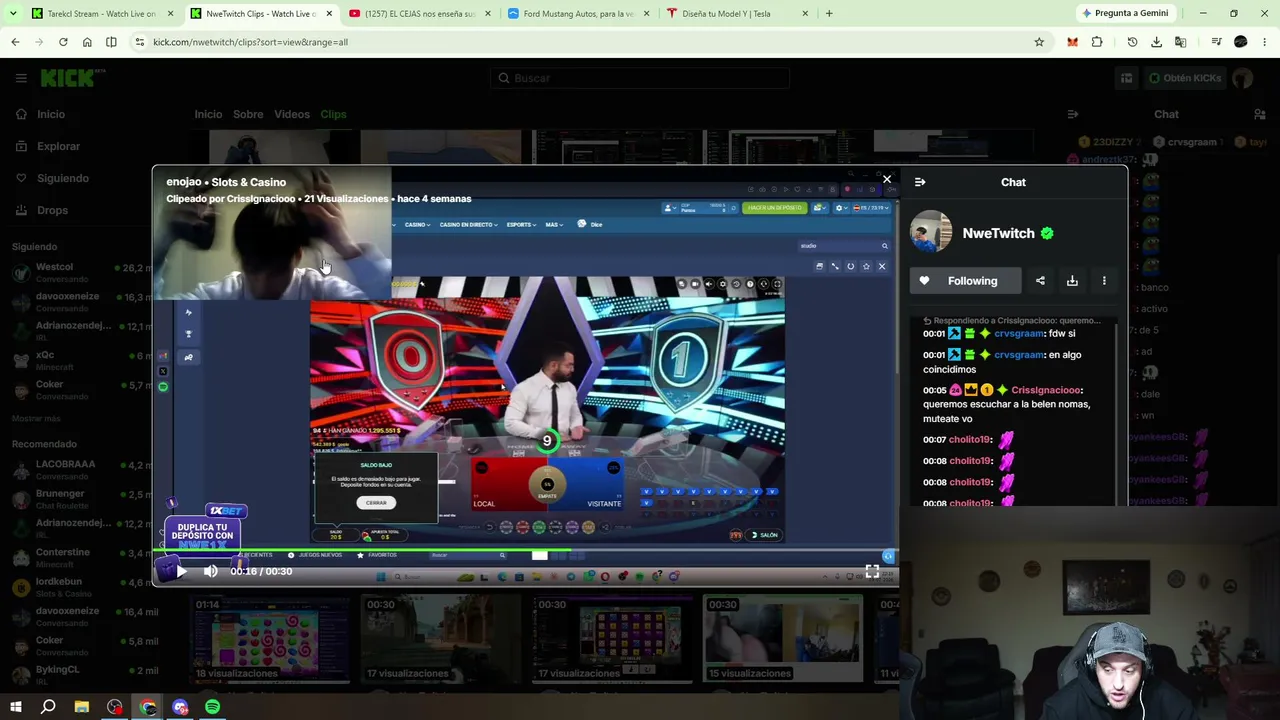Open Windows taskbar search
The height and width of the screenshot is (720, 1280).
48,707
